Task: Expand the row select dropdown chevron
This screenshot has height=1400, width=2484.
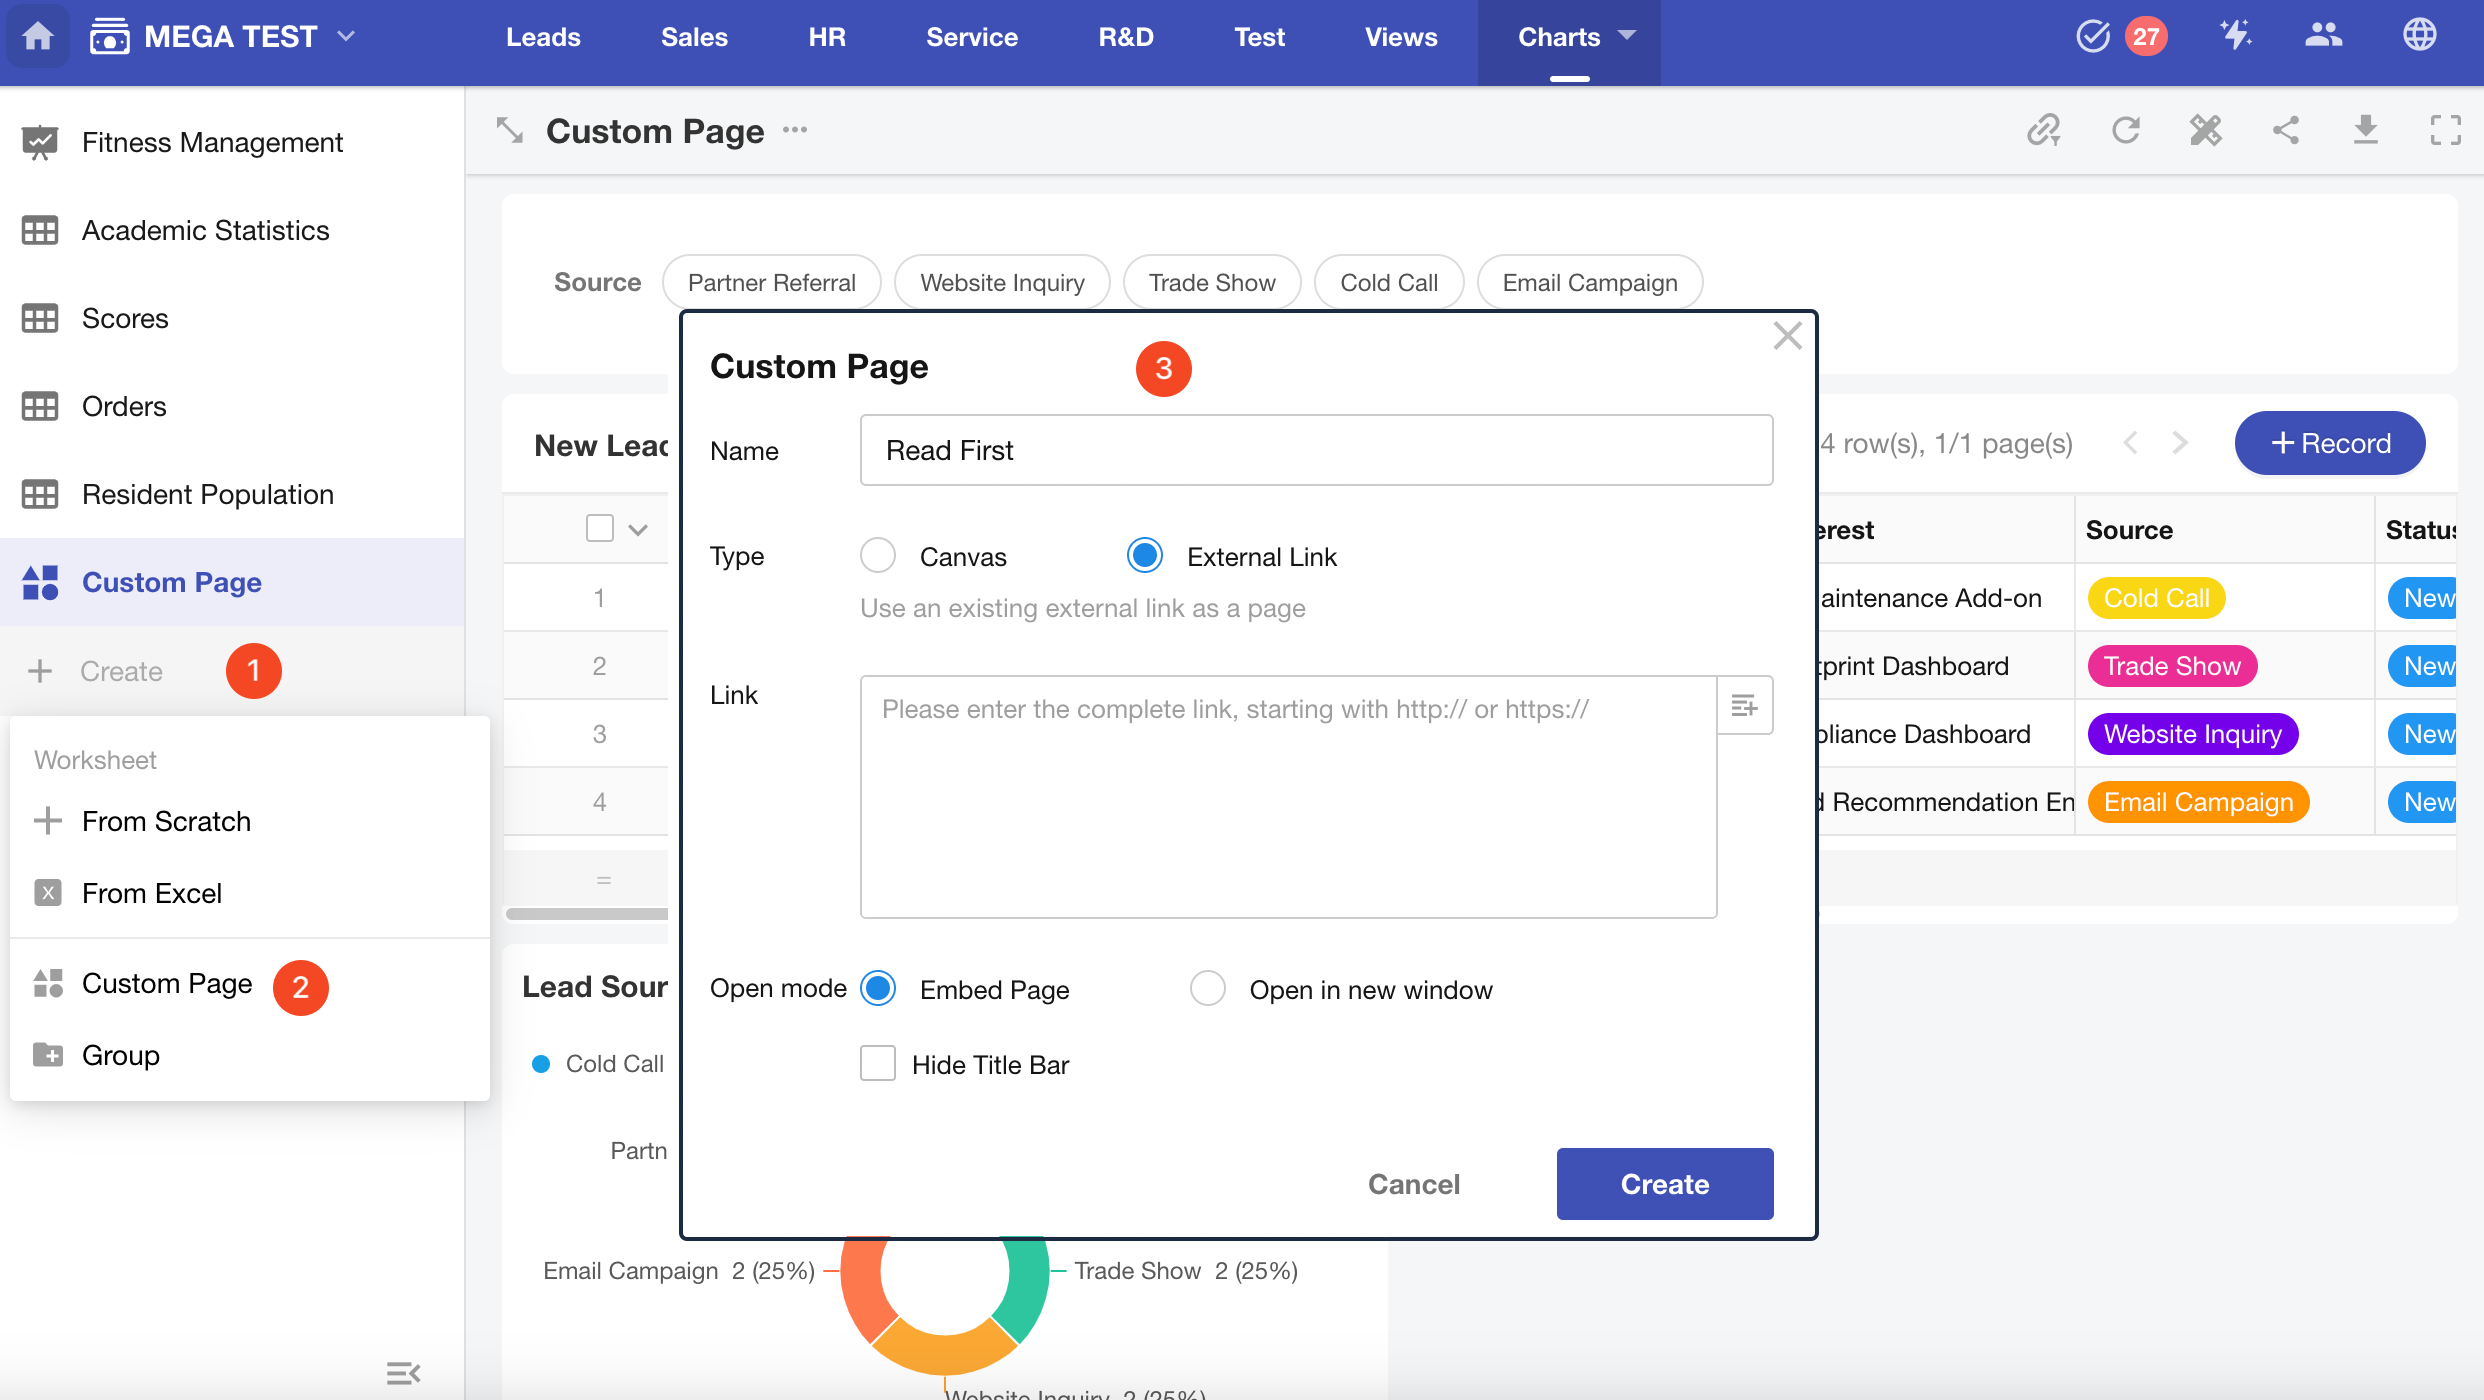Action: point(638,529)
